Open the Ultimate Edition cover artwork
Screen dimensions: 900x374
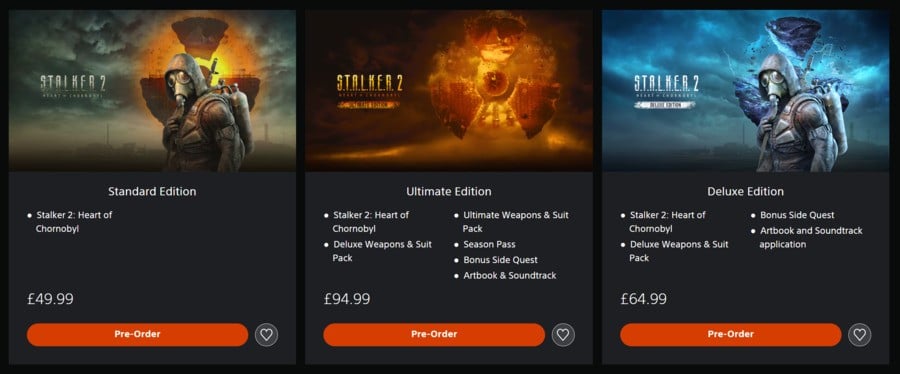coord(449,91)
